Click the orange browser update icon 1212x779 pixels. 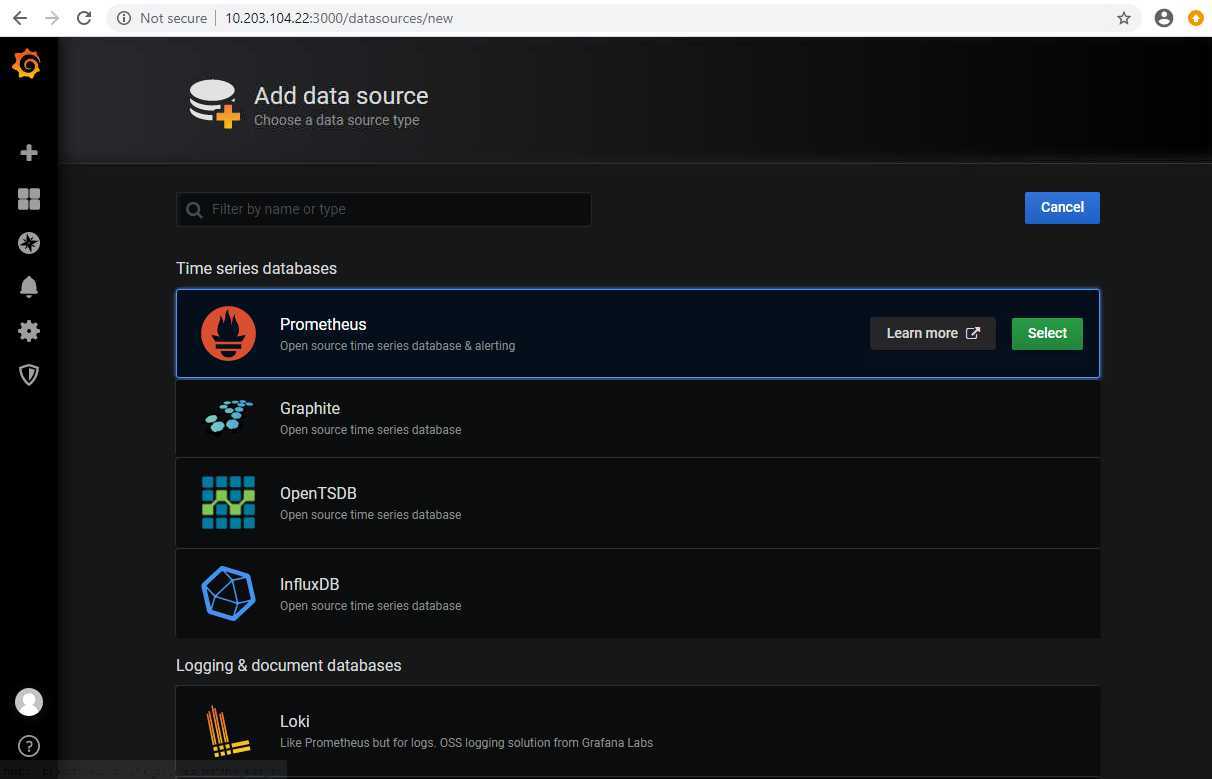pos(1195,18)
